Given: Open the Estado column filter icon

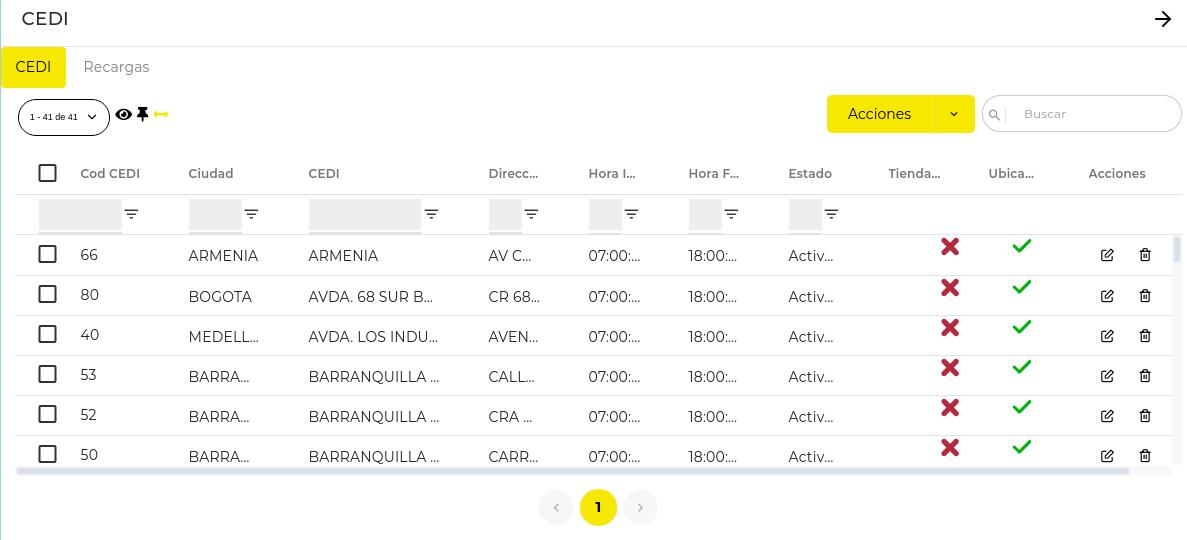Looking at the screenshot, I should 831,214.
